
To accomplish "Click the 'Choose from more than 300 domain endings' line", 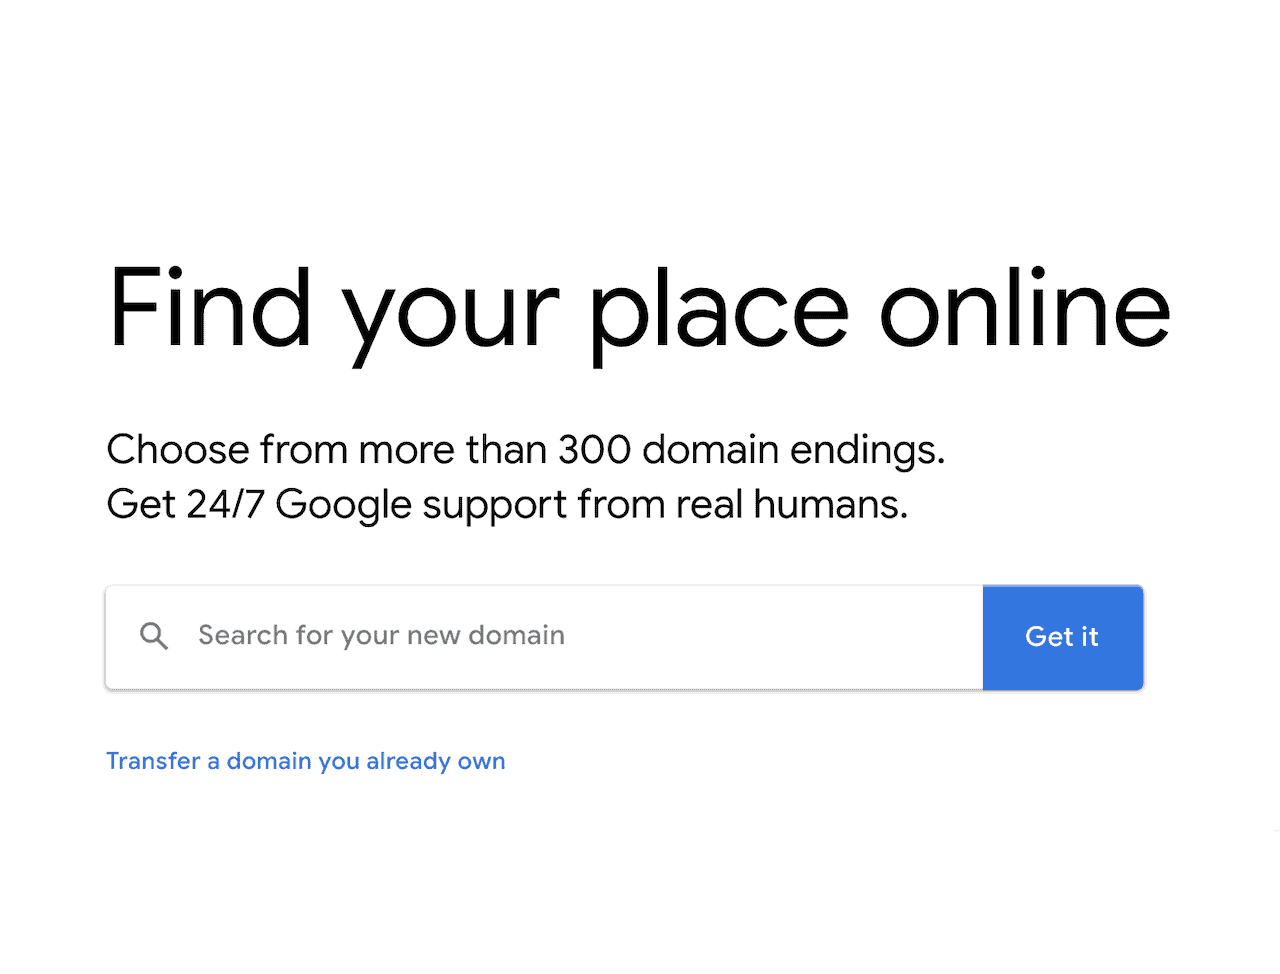I will [x=526, y=450].
